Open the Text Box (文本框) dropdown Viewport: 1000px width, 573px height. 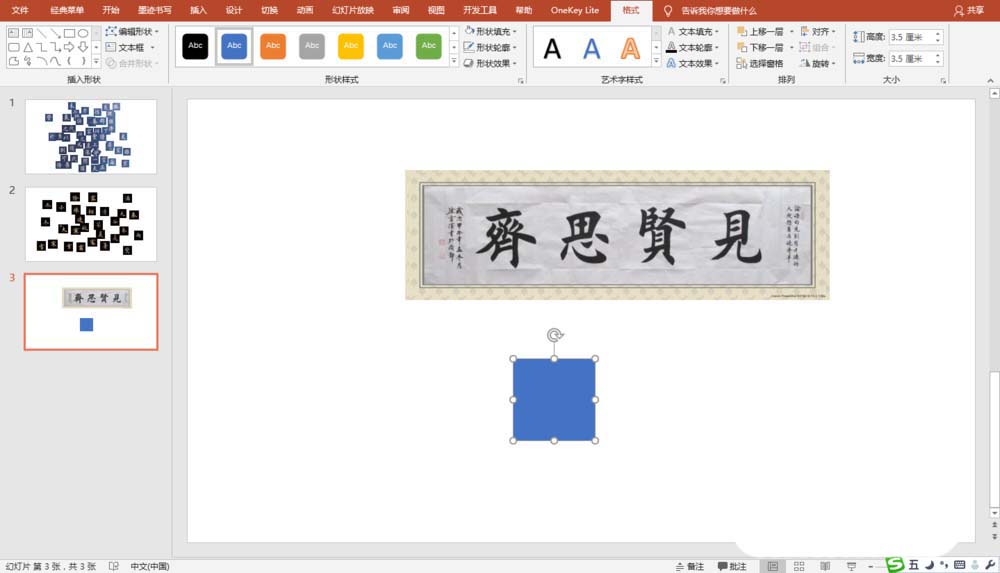[131, 47]
